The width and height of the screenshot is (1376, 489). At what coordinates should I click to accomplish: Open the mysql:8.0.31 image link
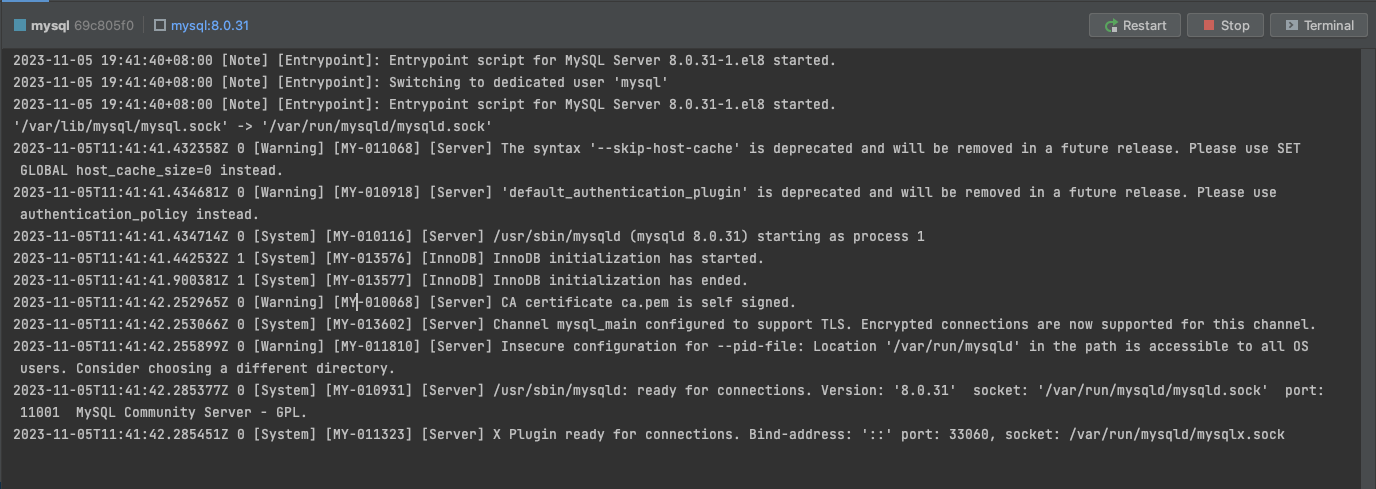click(x=210, y=25)
